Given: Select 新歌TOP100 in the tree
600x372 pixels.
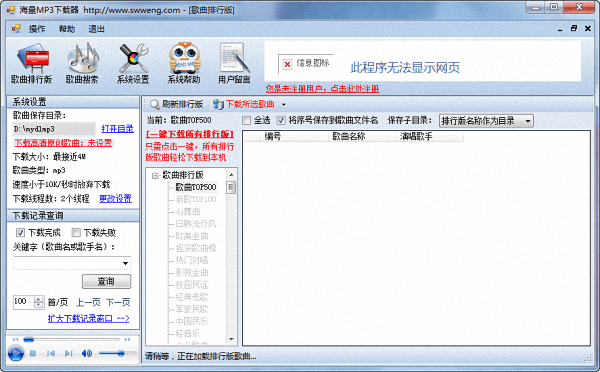Looking at the screenshot, I should (x=196, y=199).
